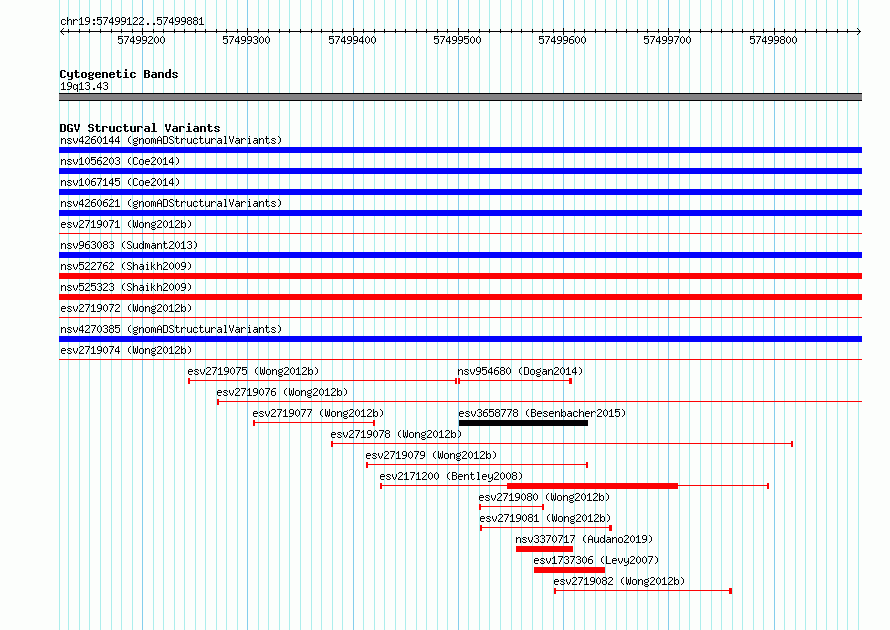Select nsv963083 (Sudmant2013) label
The image size is (890, 630).
pos(129,245)
